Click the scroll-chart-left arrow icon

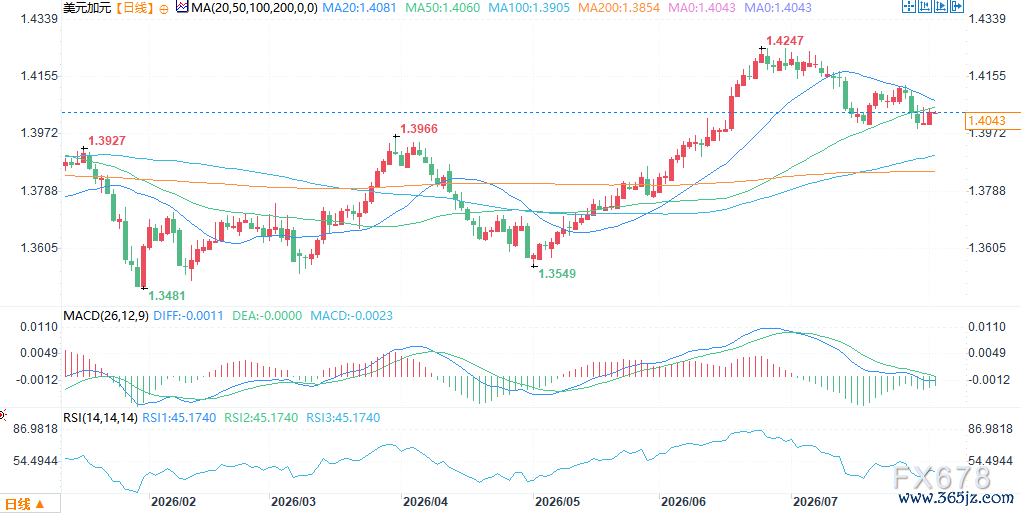925,6
